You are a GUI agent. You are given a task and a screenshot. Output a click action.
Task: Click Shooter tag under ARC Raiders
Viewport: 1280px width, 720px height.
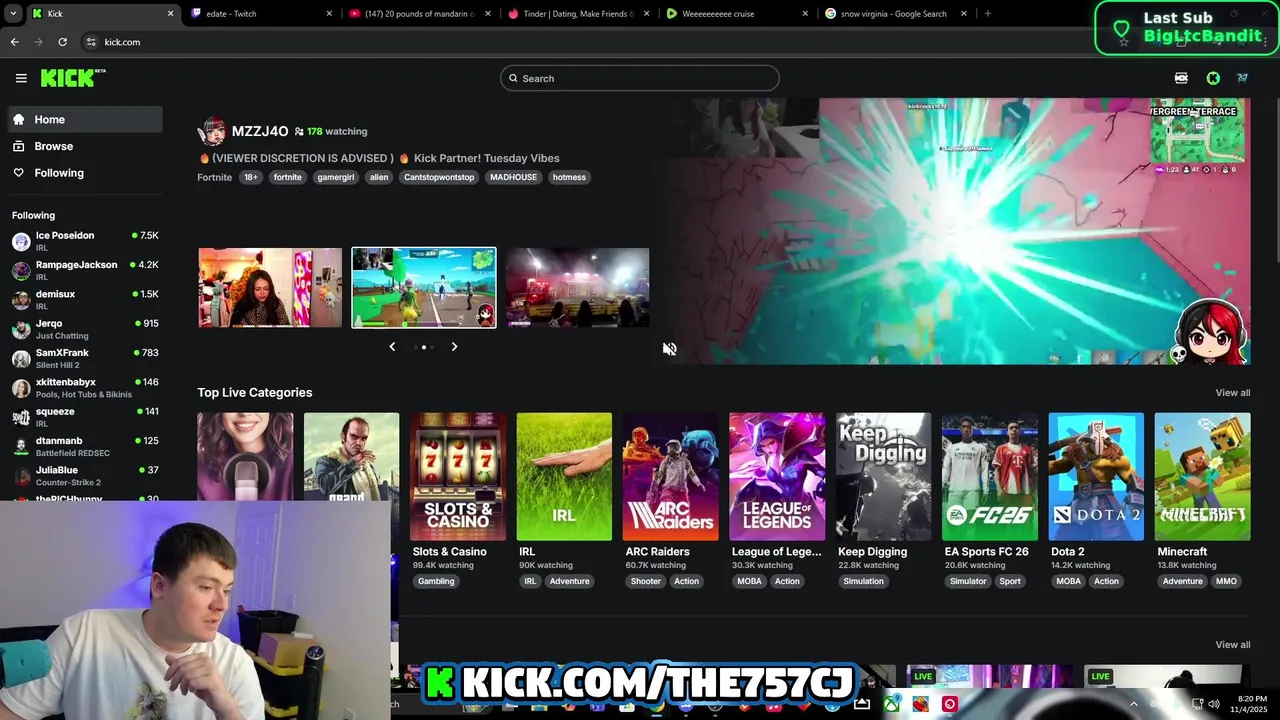[x=645, y=581]
